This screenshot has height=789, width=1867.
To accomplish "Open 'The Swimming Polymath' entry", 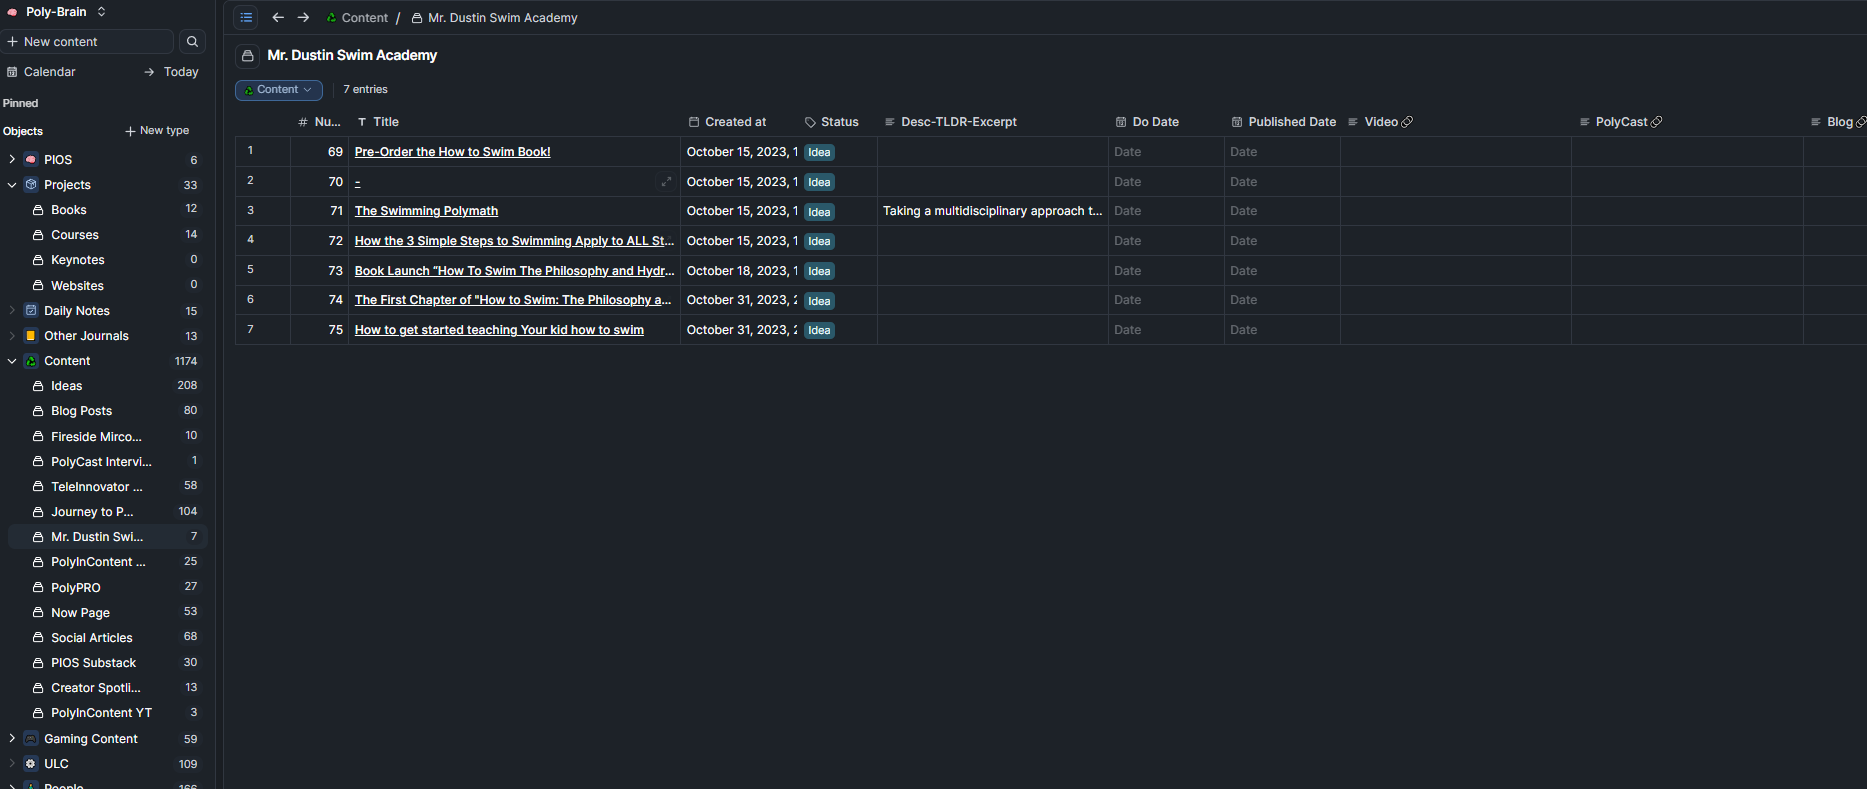I will point(426,211).
